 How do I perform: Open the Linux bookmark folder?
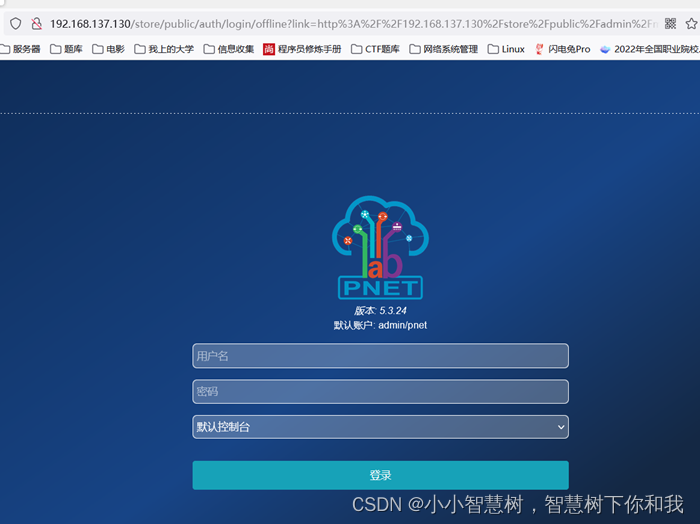506,49
